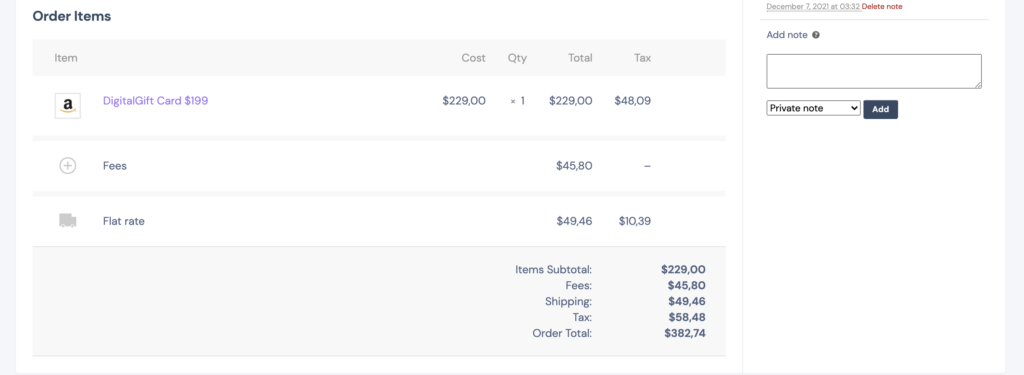
Task: Click the × 1 quantity value
Action: pyautogui.click(x=518, y=101)
